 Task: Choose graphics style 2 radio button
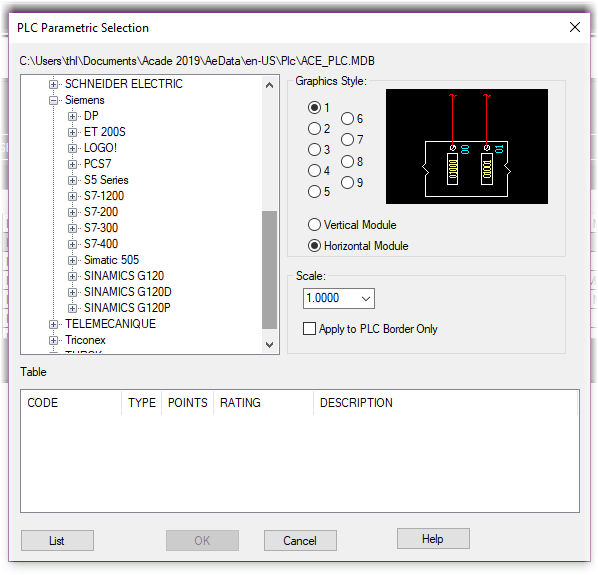coord(314,128)
